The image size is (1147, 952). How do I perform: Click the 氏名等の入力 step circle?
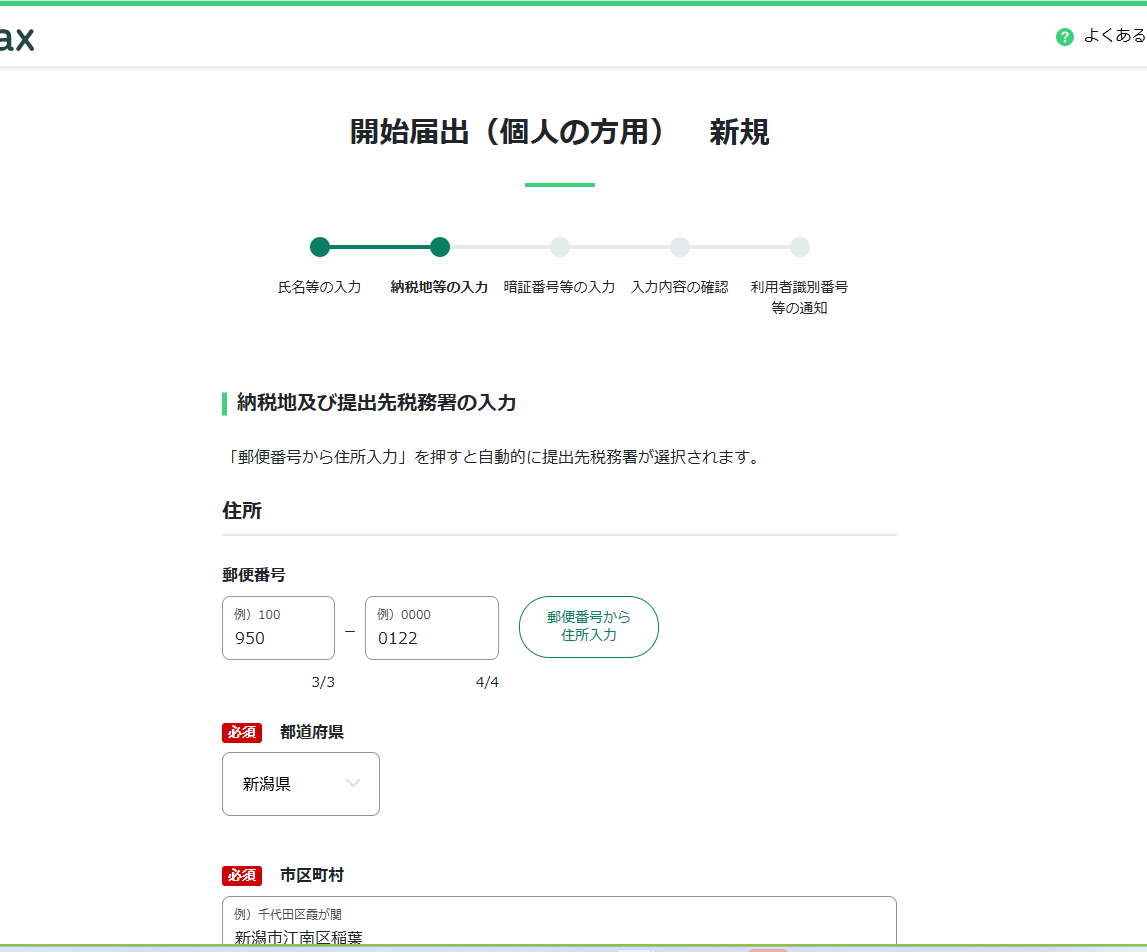point(320,247)
